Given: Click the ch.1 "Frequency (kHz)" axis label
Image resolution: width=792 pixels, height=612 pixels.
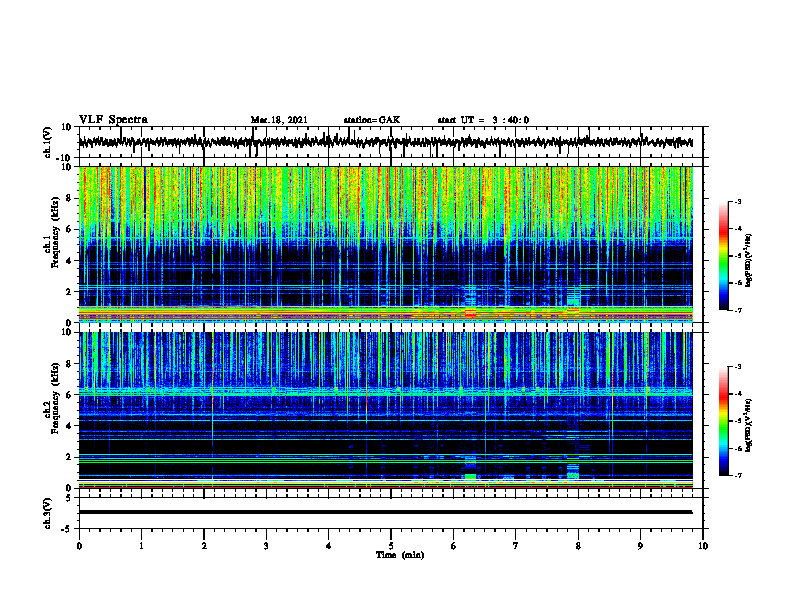Looking at the screenshot, I should tap(55, 234).
